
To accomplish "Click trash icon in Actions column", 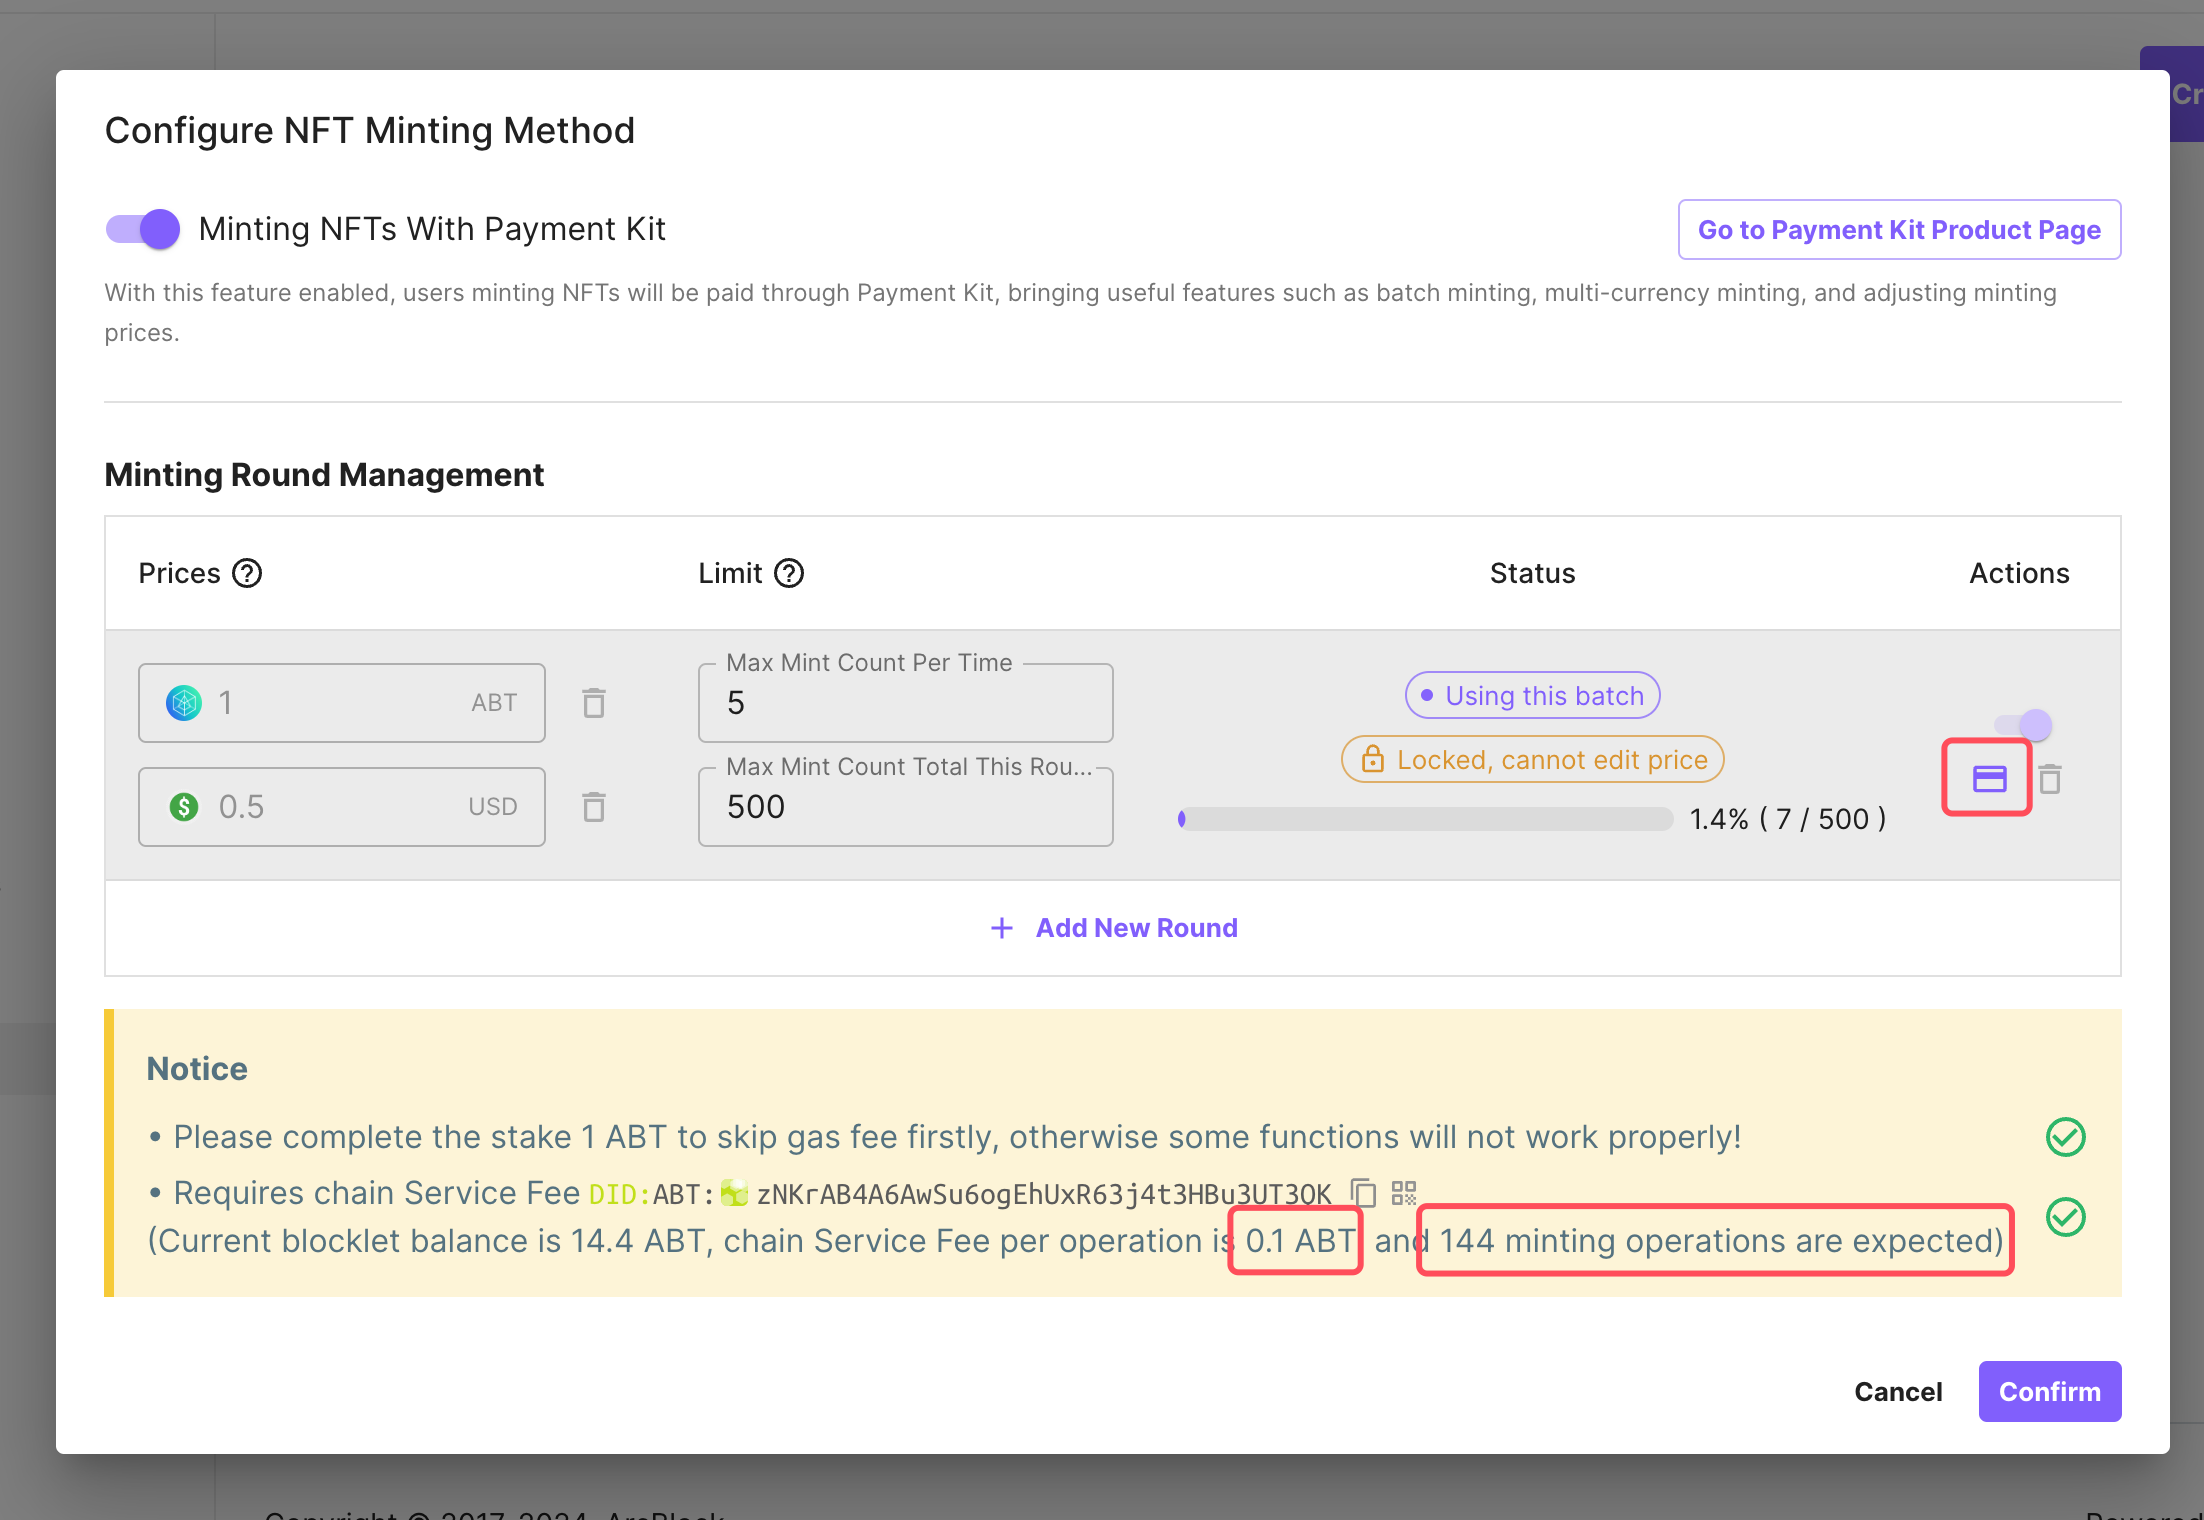I will (x=2050, y=779).
